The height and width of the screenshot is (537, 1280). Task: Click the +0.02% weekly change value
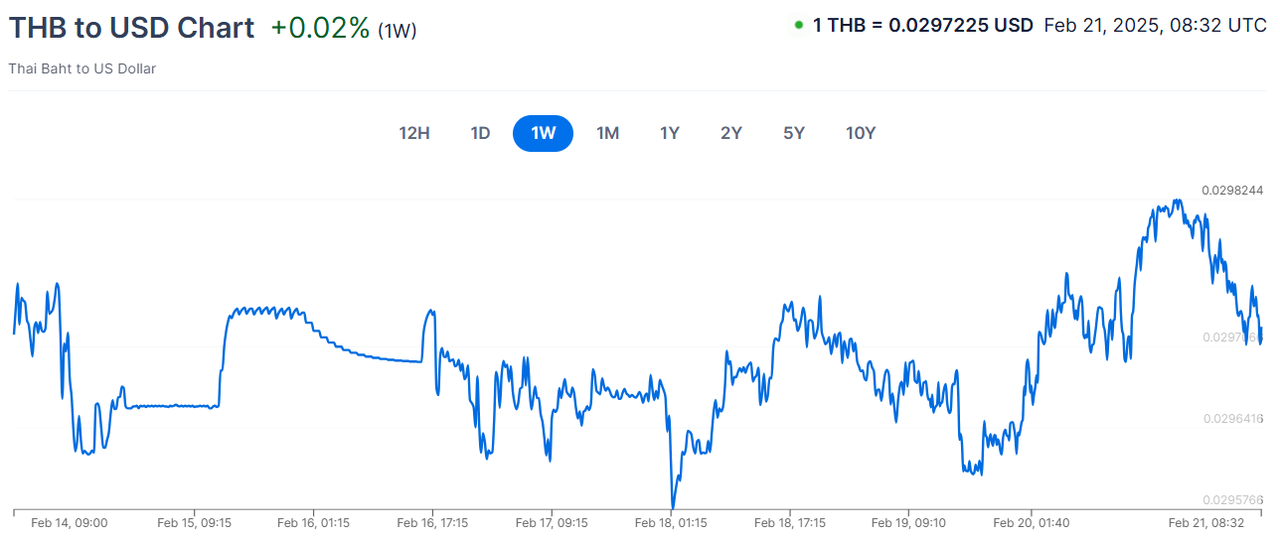click(320, 28)
